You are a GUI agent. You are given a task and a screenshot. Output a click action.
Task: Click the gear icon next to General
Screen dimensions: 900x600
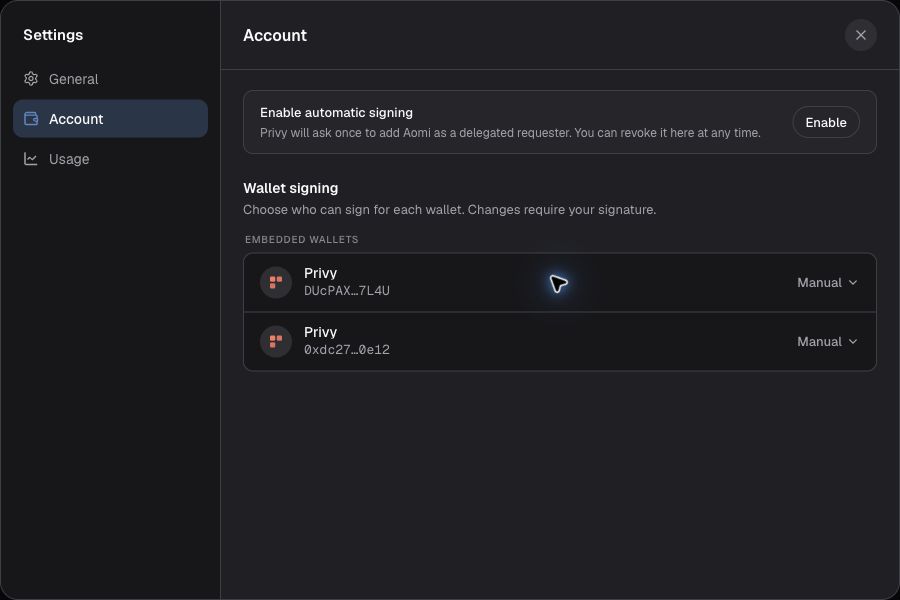pyautogui.click(x=31, y=79)
